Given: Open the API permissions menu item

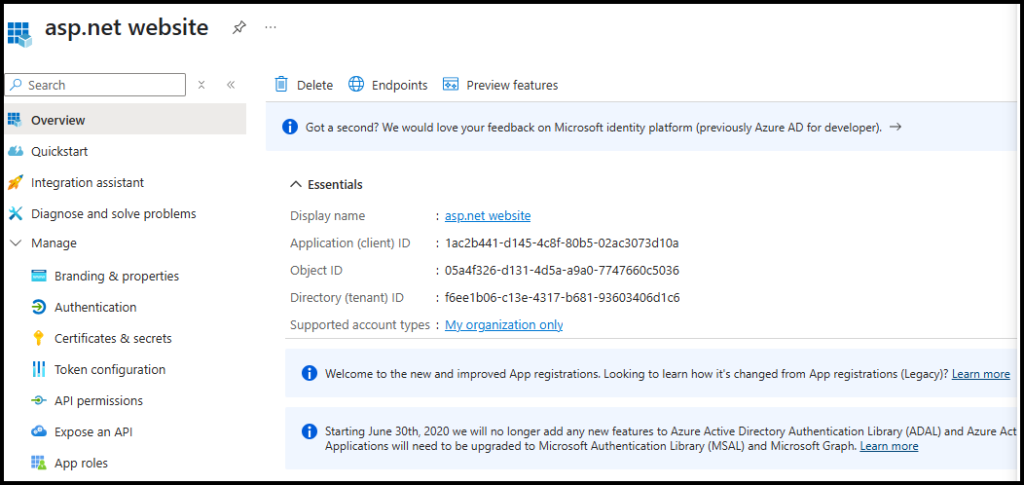Looking at the screenshot, I should tap(98, 400).
